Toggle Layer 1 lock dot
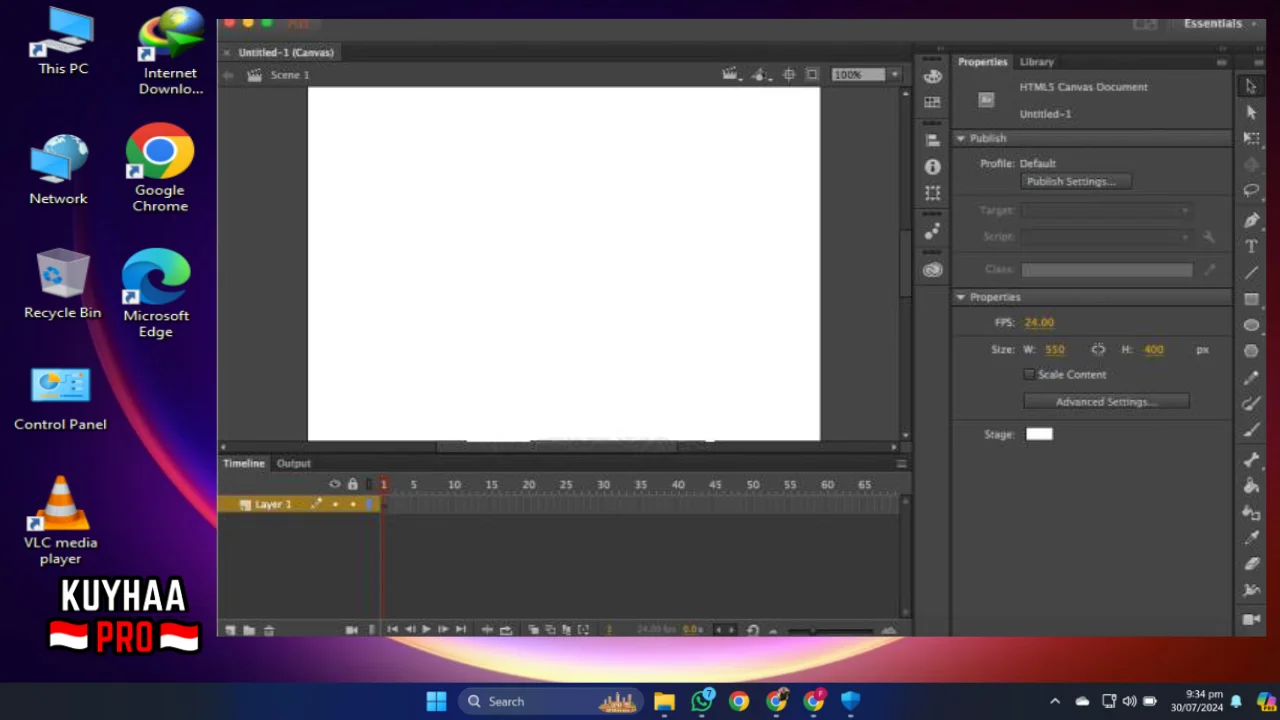The width and height of the screenshot is (1280, 720). pos(352,504)
